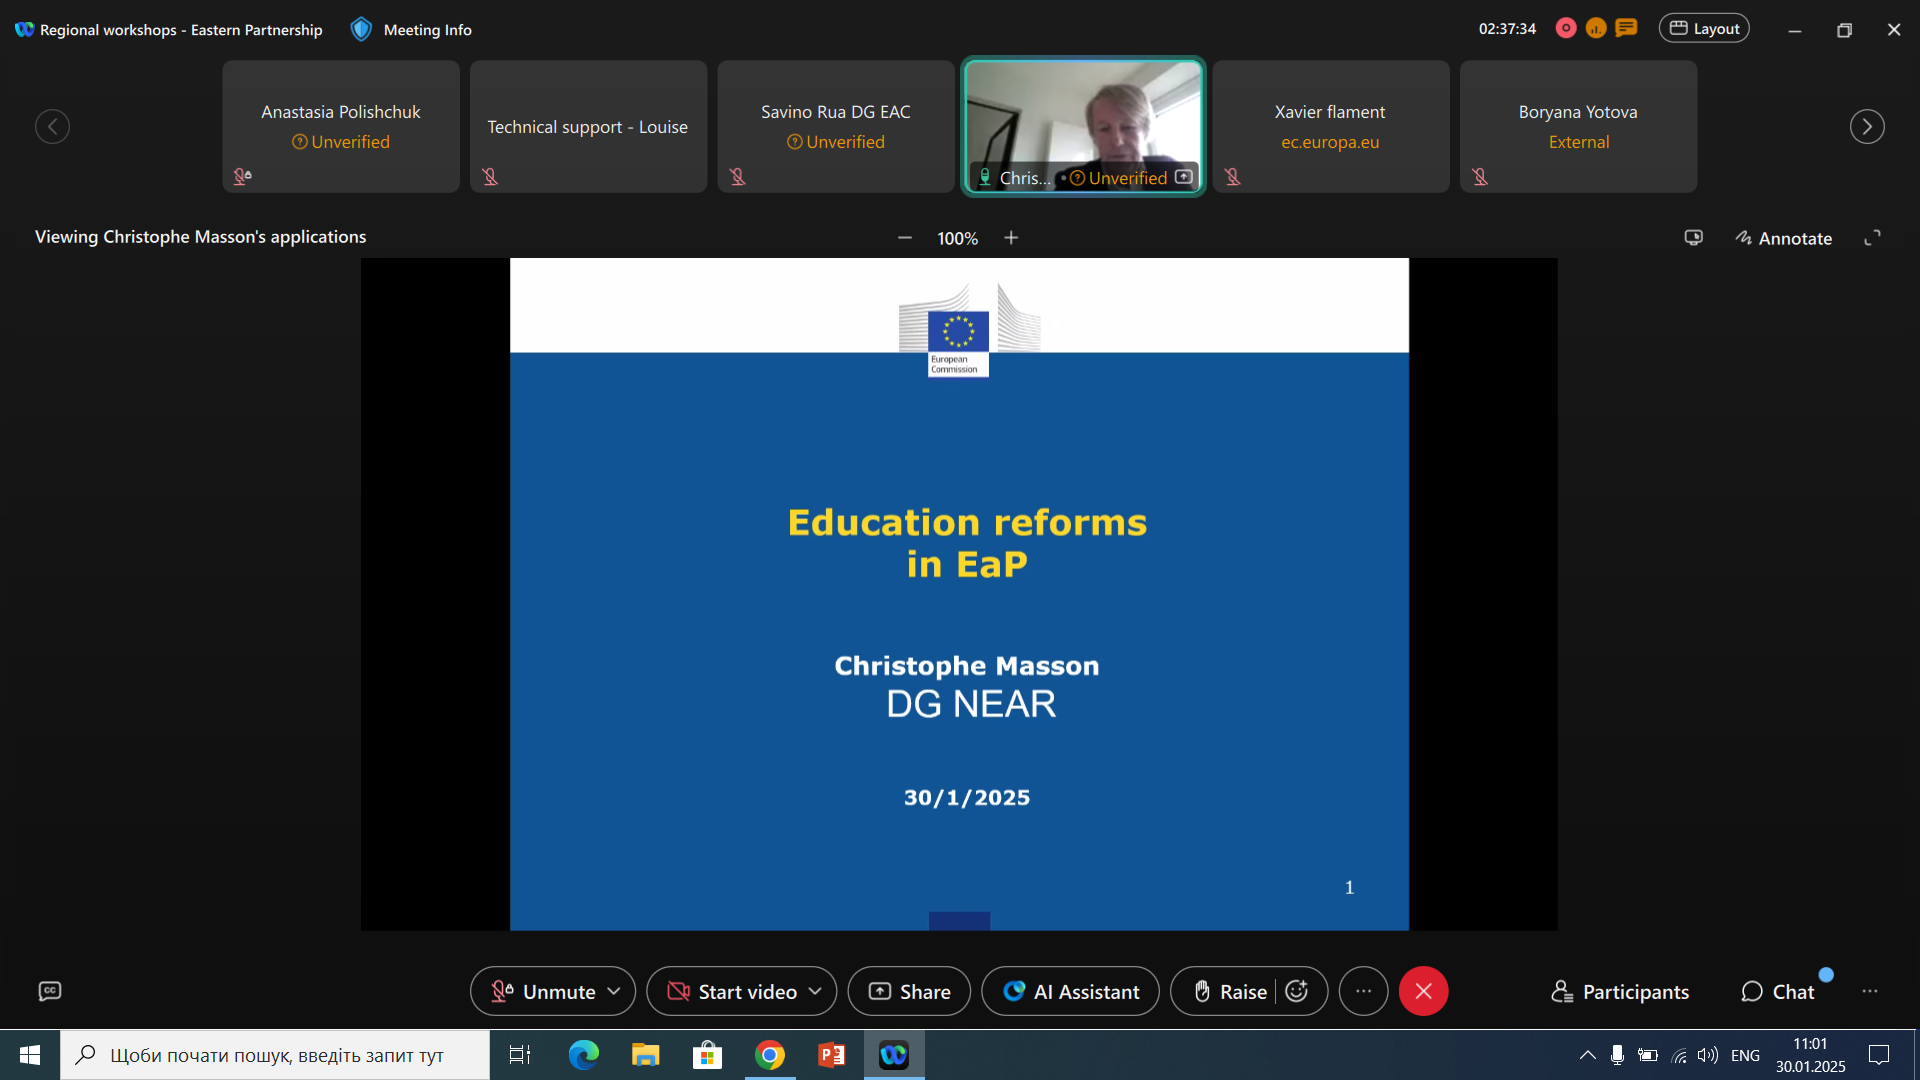
Task: Click the reactions smiley icon
Action: [x=1297, y=991]
